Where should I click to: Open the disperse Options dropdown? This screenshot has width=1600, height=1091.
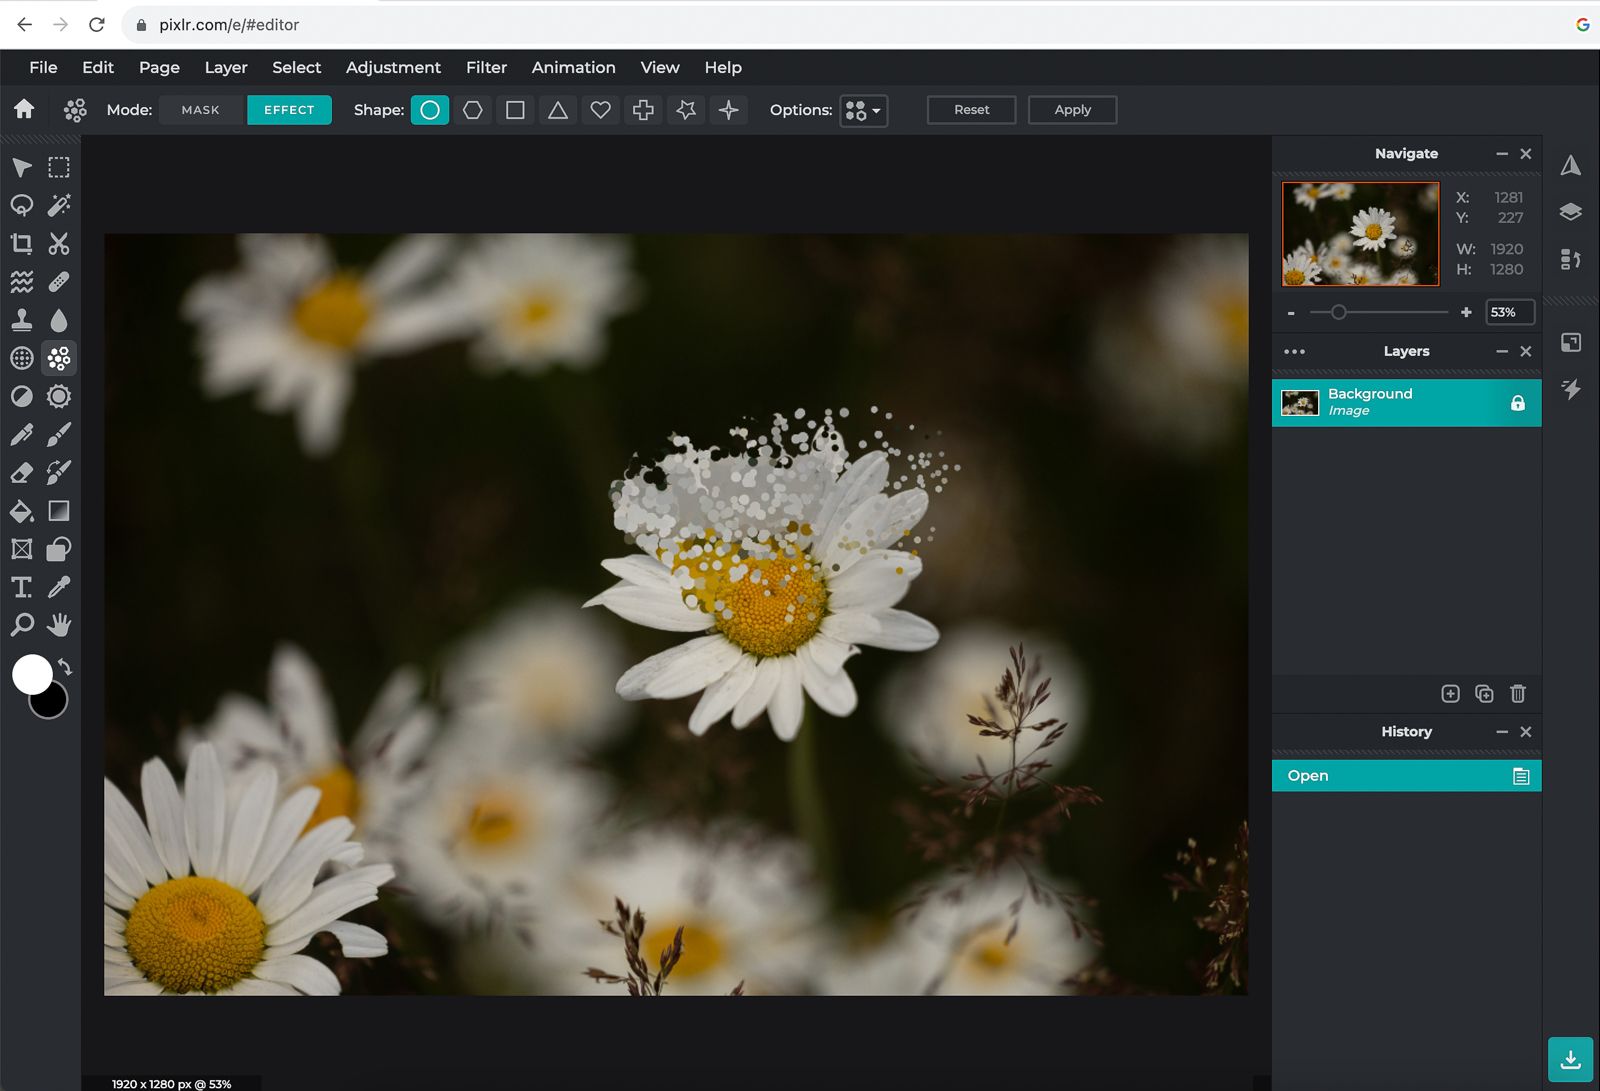tap(864, 110)
